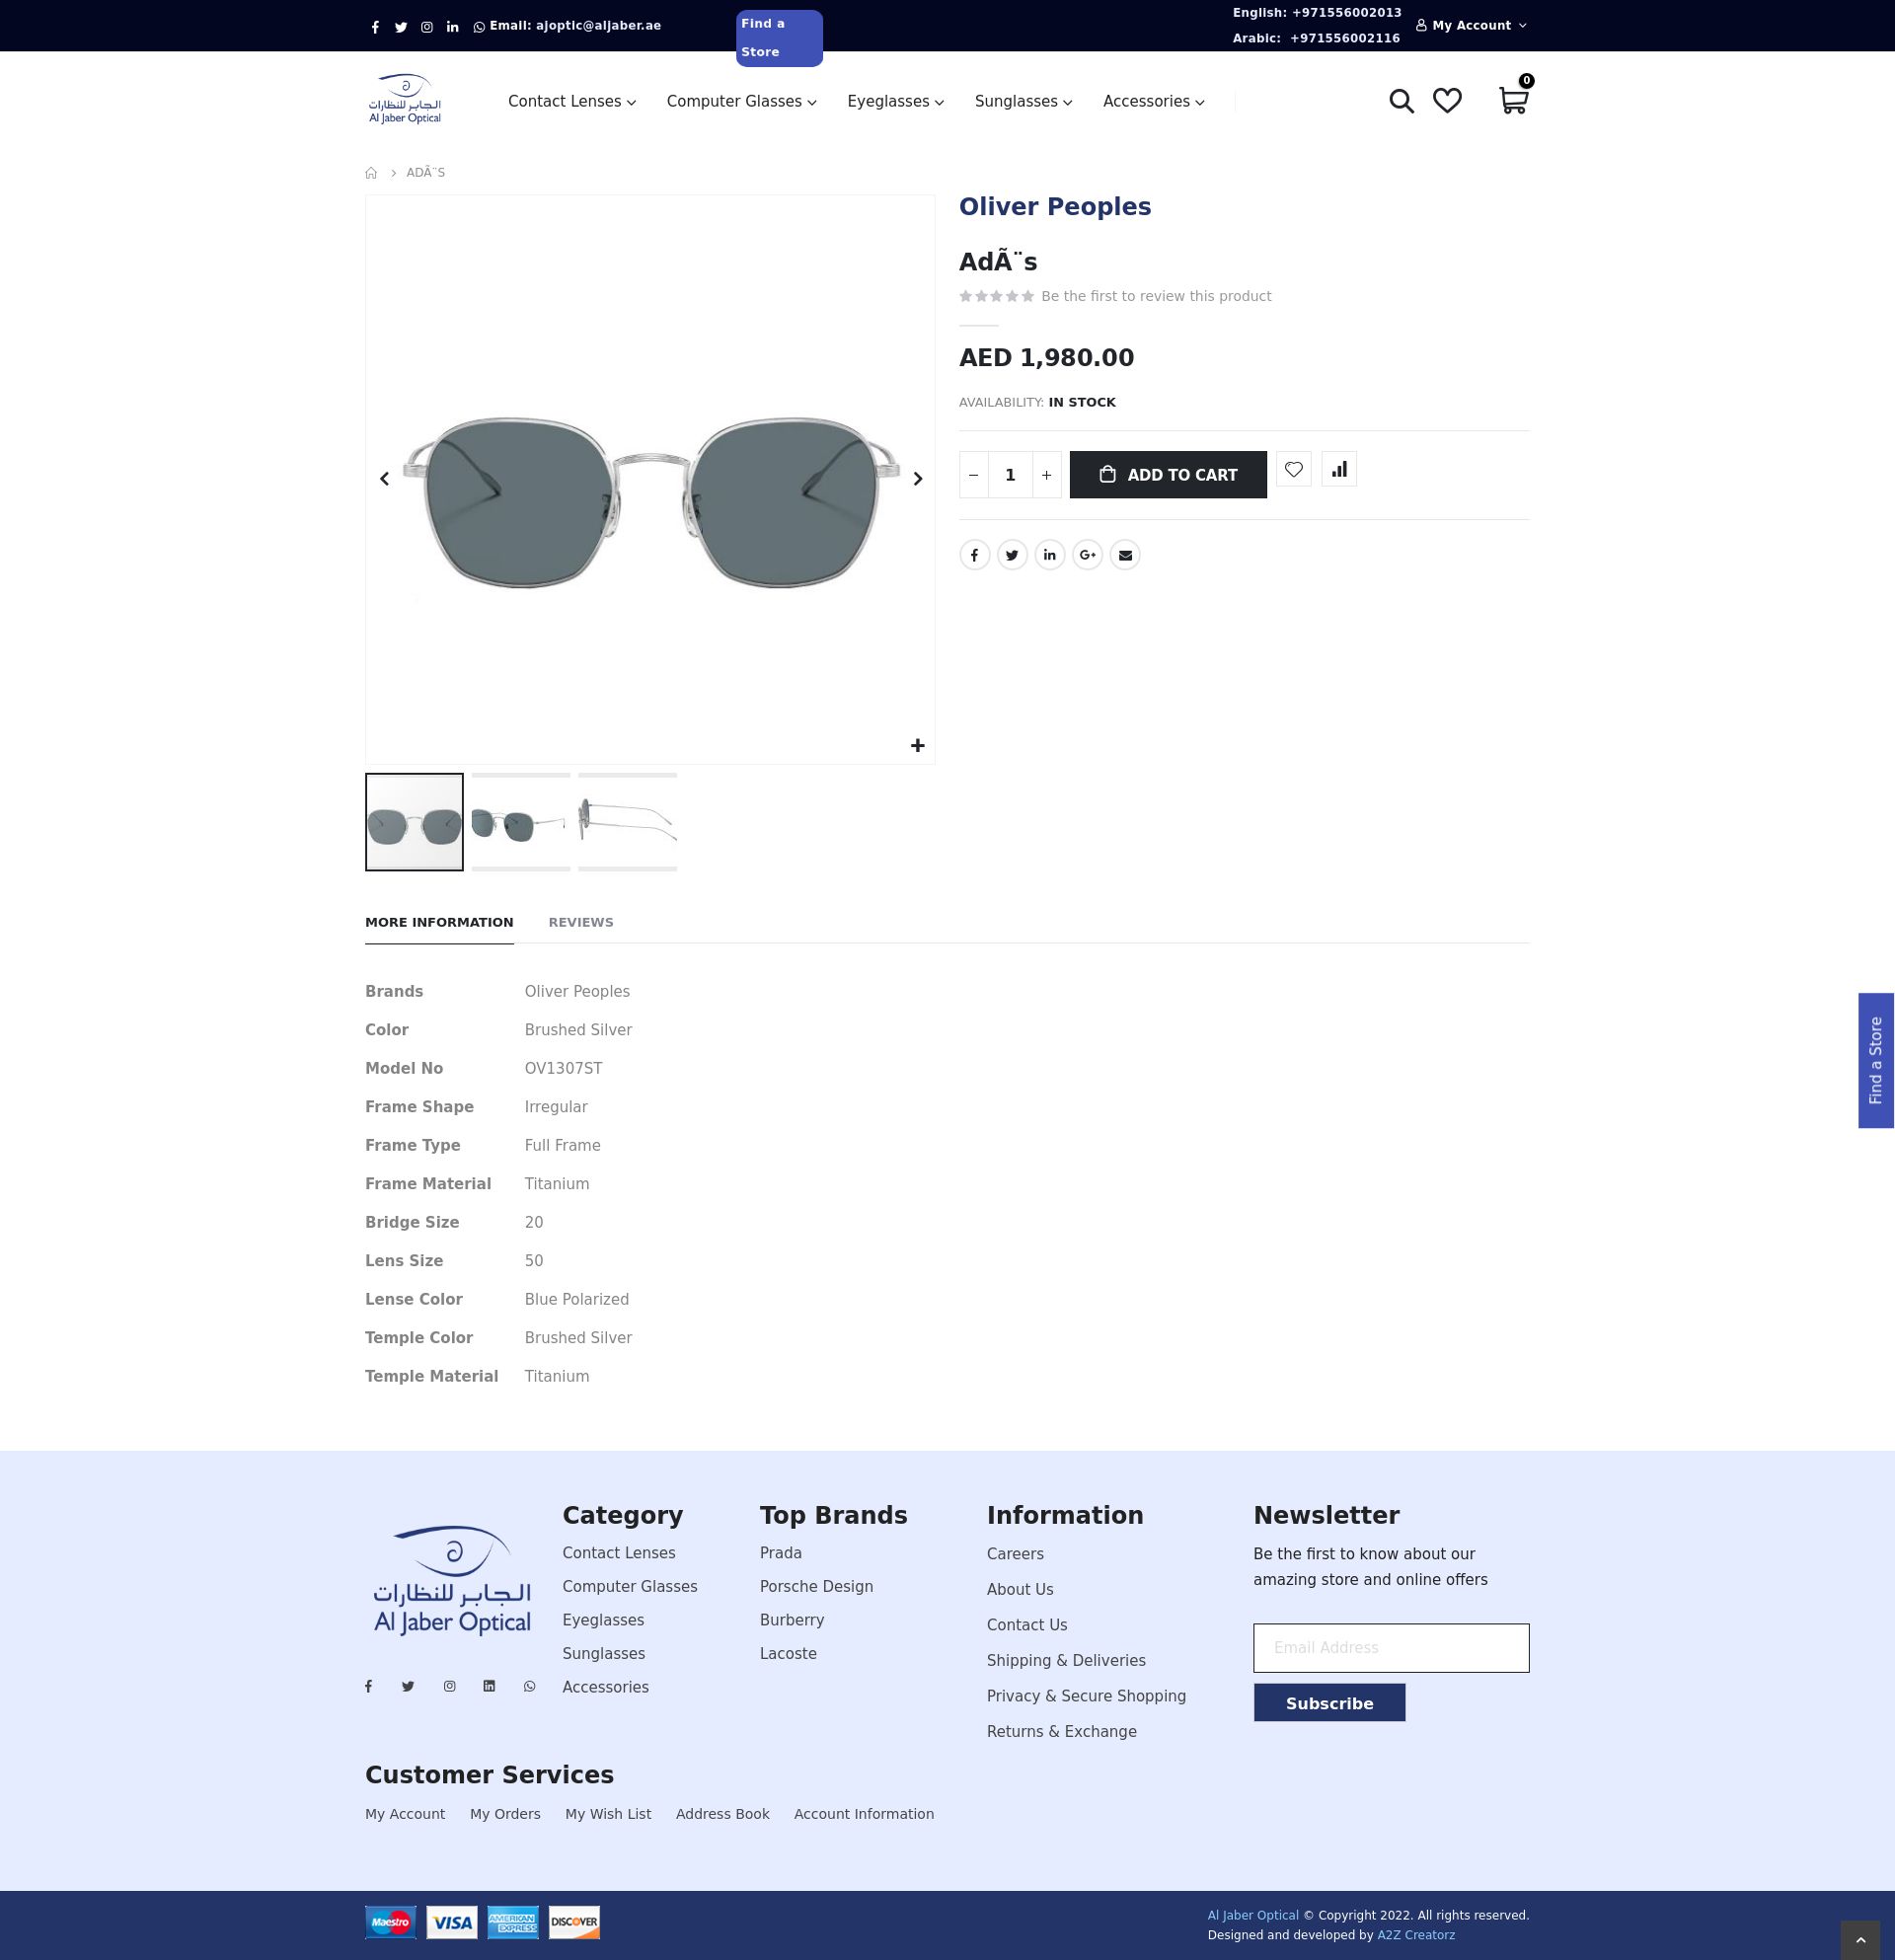Open the side Find a Store tab

tap(1876, 1060)
